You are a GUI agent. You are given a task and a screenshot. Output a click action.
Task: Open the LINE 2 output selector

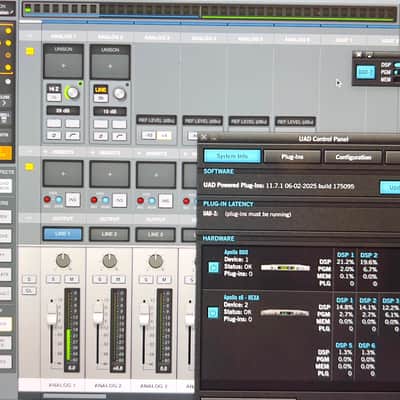tap(109, 234)
